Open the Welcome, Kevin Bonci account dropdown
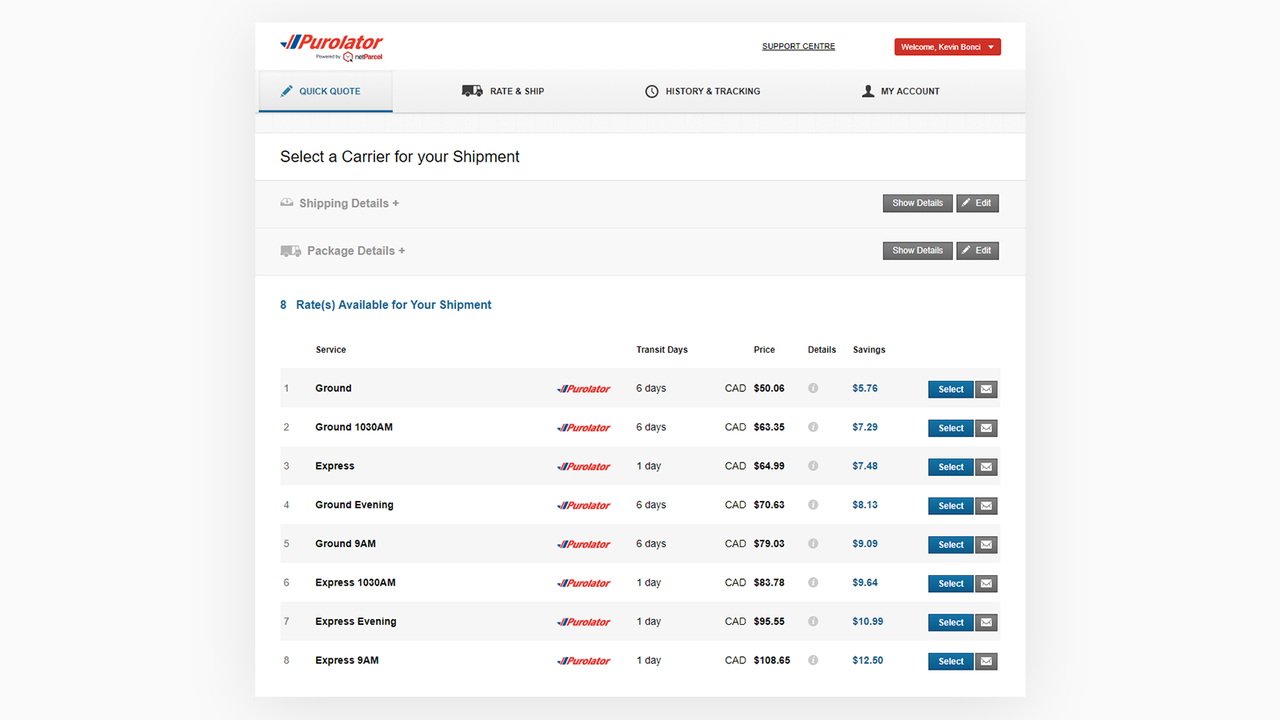This screenshot has width=1280, height=720. [x=947, y=47]
